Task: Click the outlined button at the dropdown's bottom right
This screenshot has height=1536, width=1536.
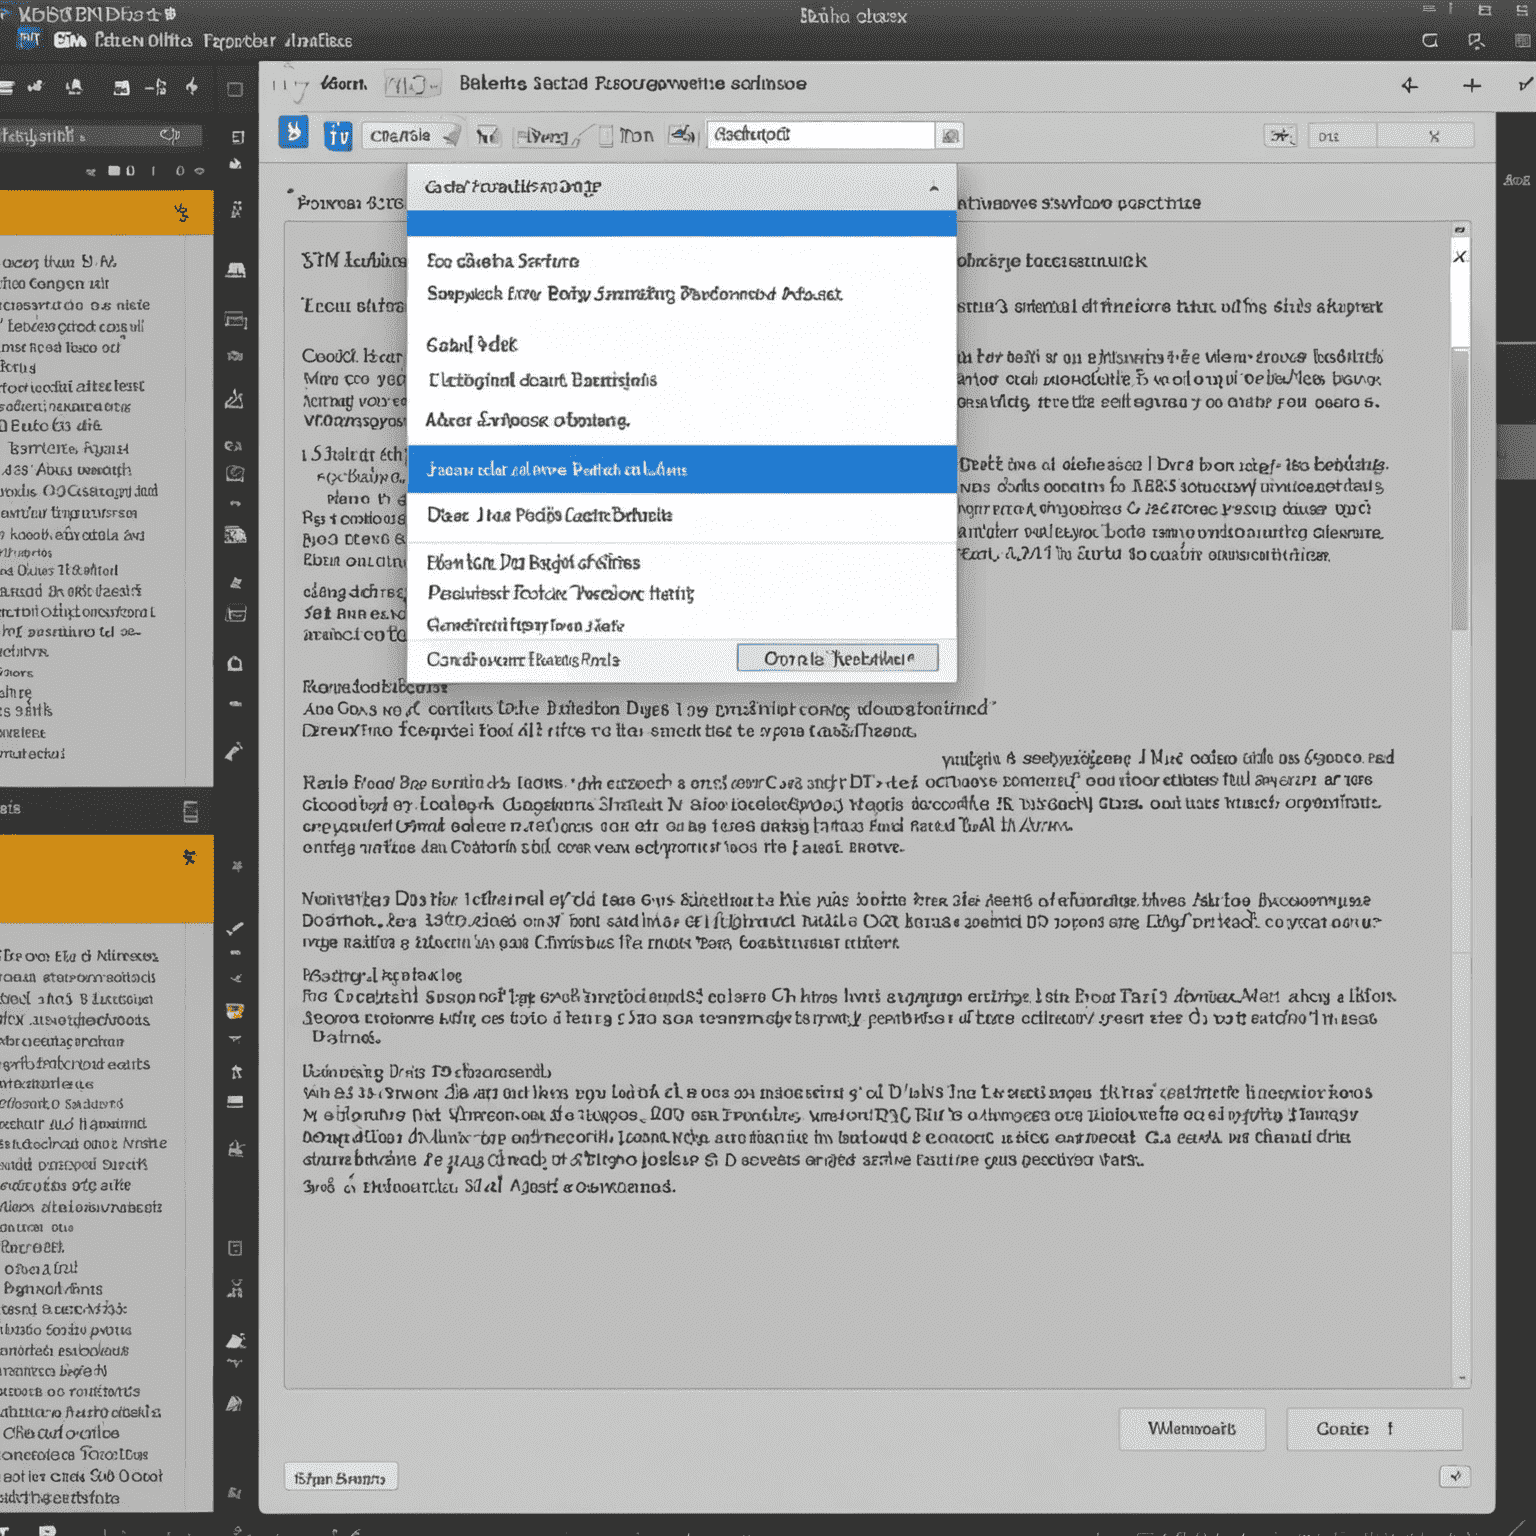Action: pos(837,658)
